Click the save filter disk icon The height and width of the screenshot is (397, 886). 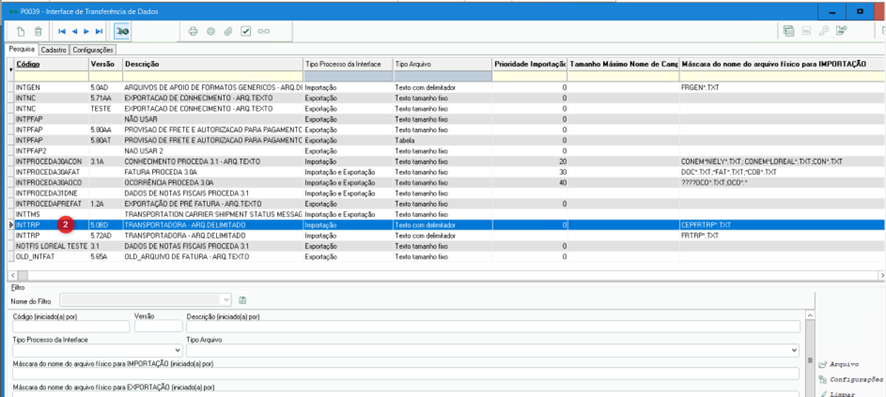243,300
